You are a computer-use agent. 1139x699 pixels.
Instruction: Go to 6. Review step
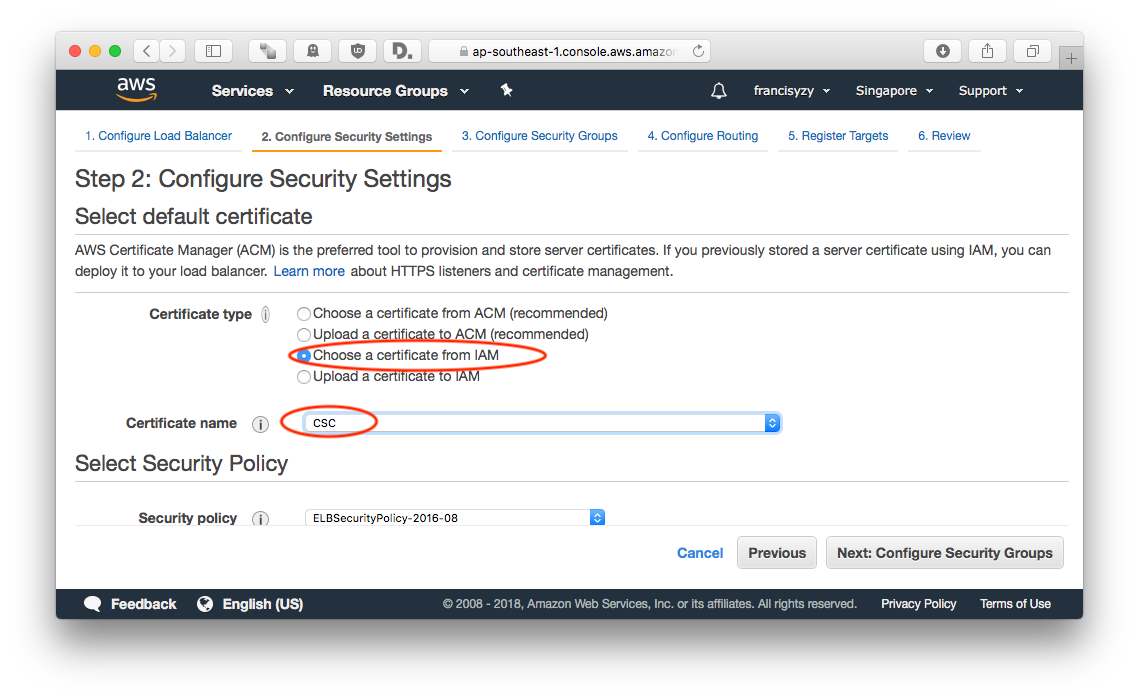[944, 136]
